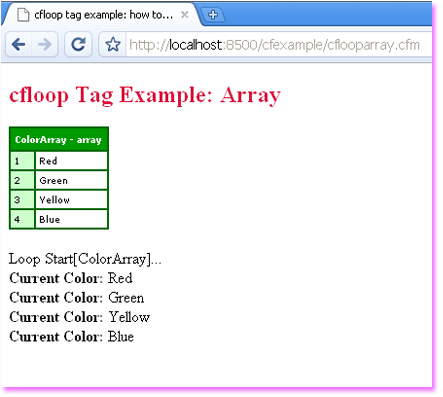Click index cell 4 in the array table
Screen dimensions: 443x397
pyautogui.click(x=22, y=219)
